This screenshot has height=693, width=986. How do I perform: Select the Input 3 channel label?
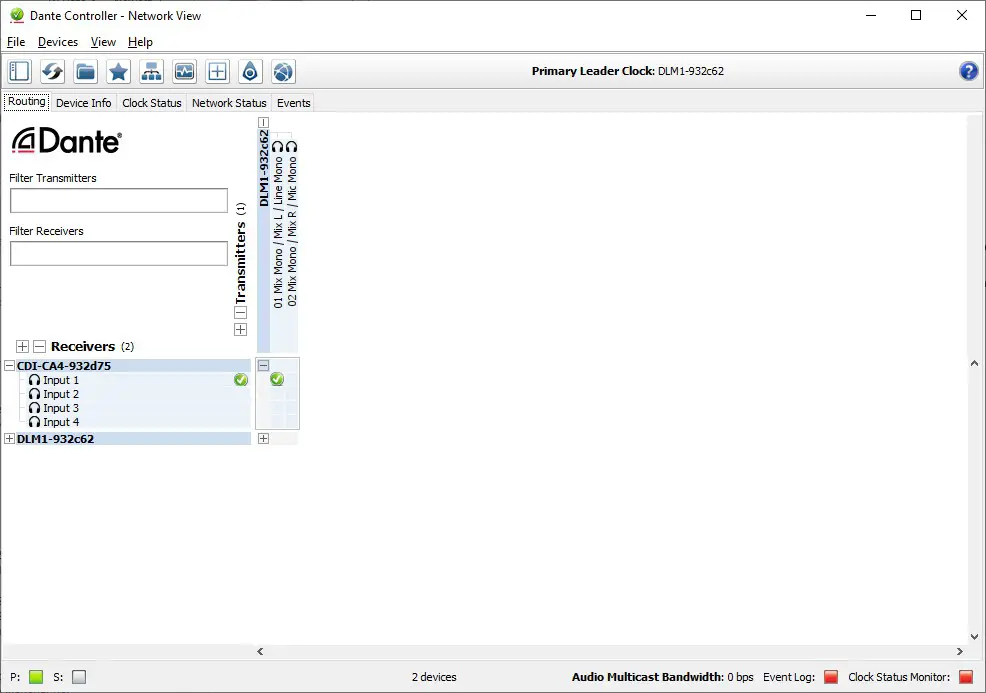point(61,408)
